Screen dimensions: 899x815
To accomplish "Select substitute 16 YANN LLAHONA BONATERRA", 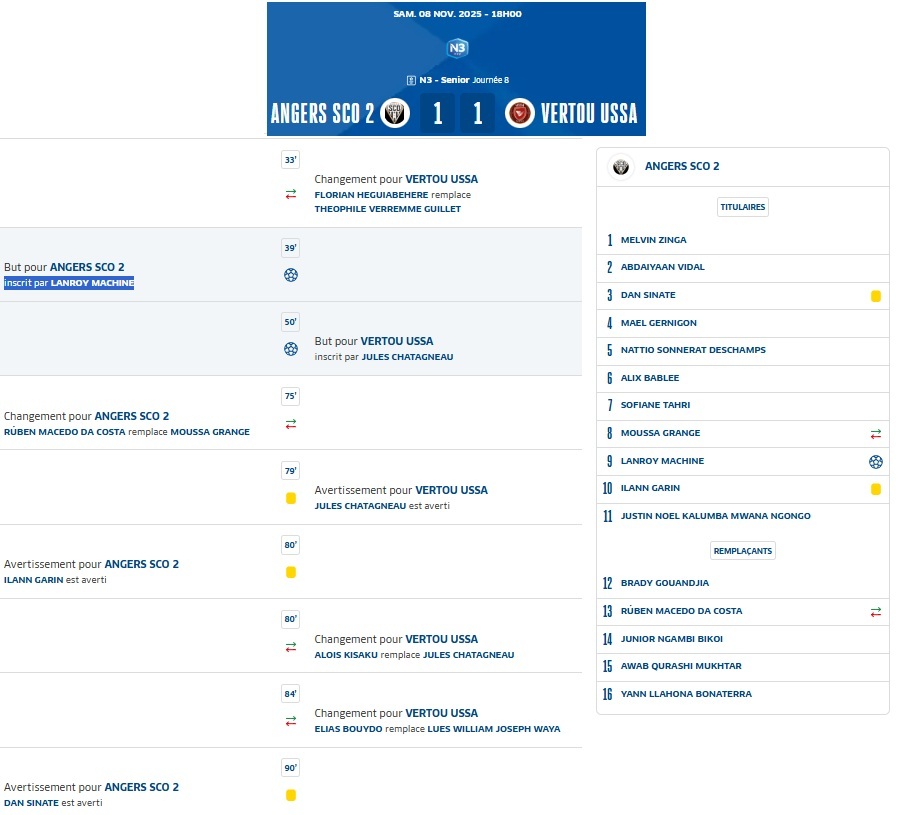I will coord(742,694).
